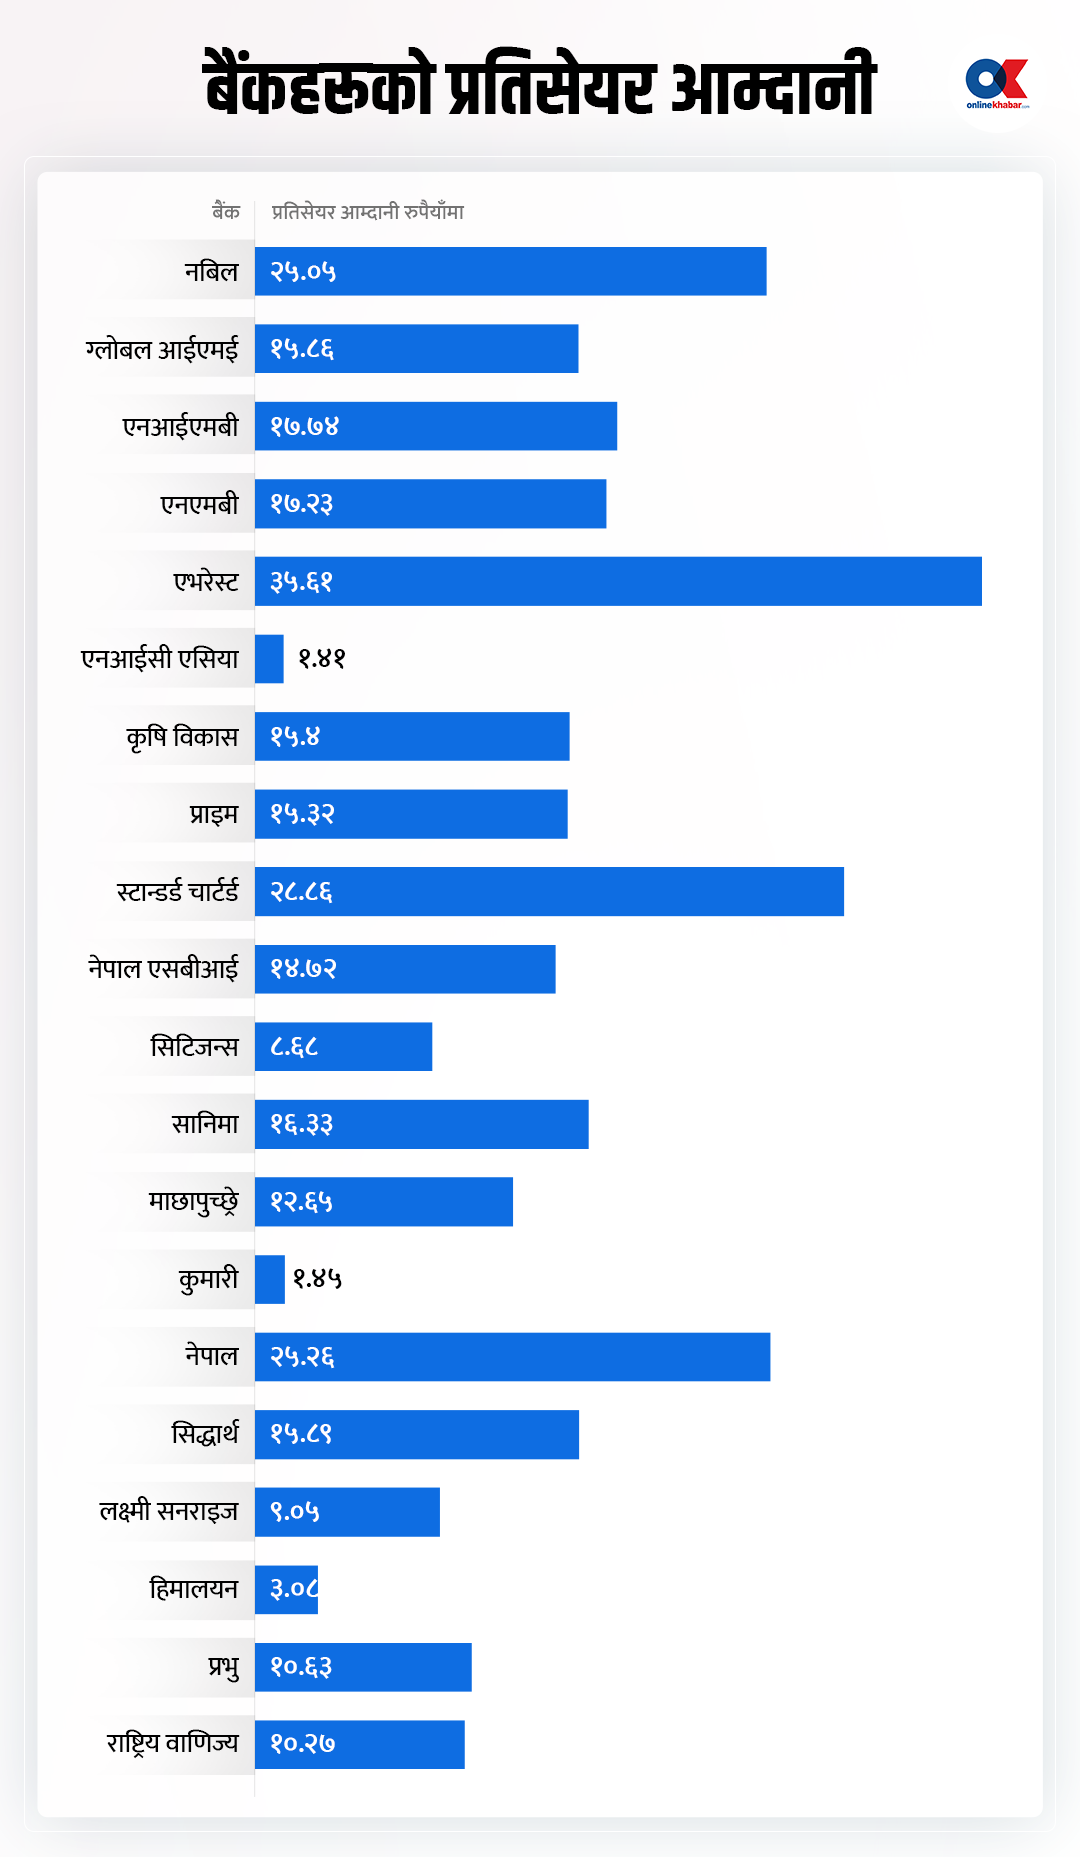Select the नेपाल bar showing २५.२६
This screenshot has height=1857, width=1080.
513,1357
